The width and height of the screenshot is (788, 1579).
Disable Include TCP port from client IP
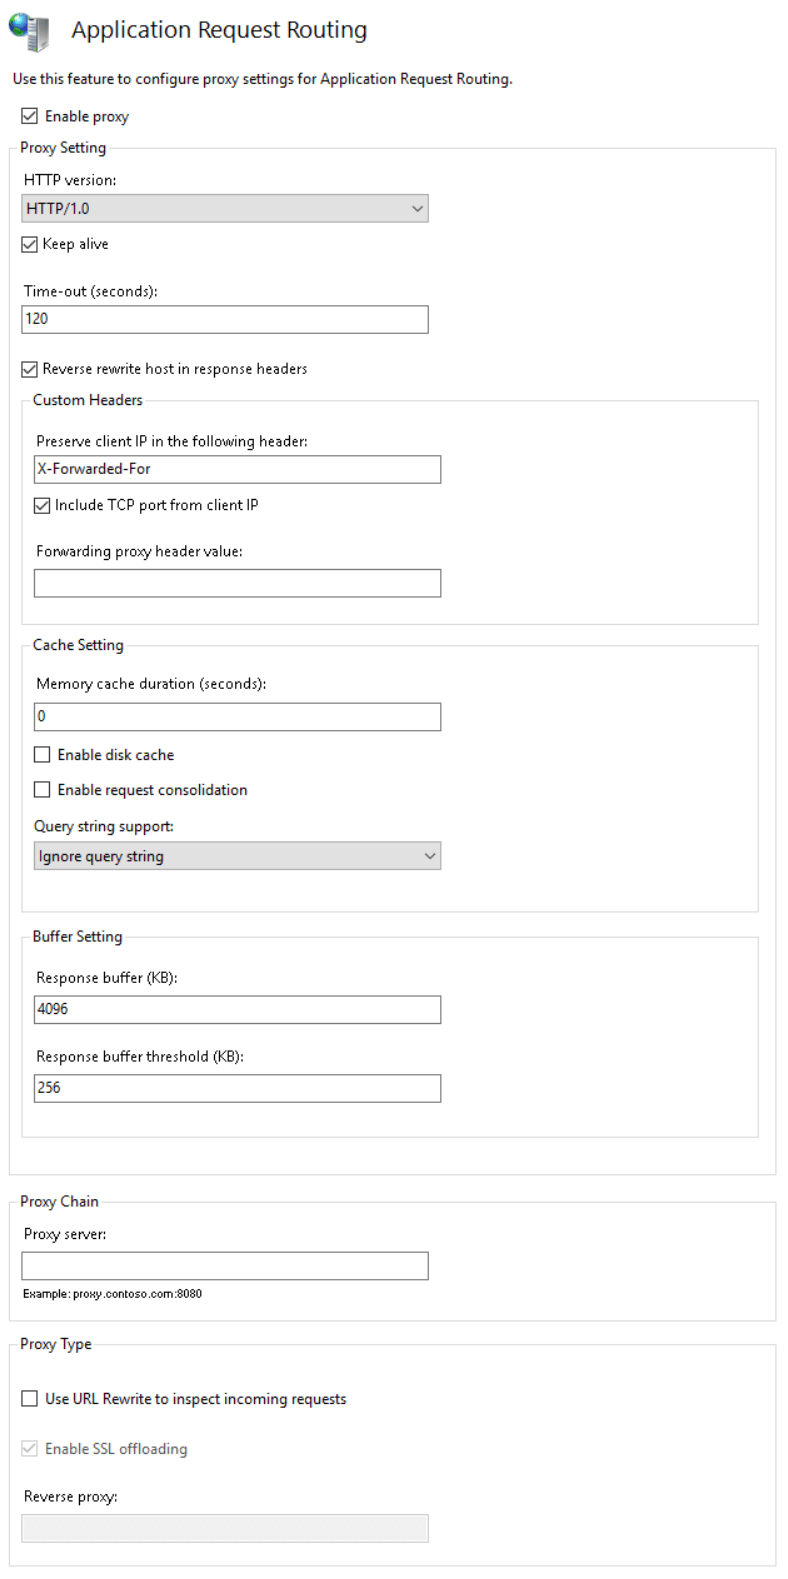coord(41,505)
